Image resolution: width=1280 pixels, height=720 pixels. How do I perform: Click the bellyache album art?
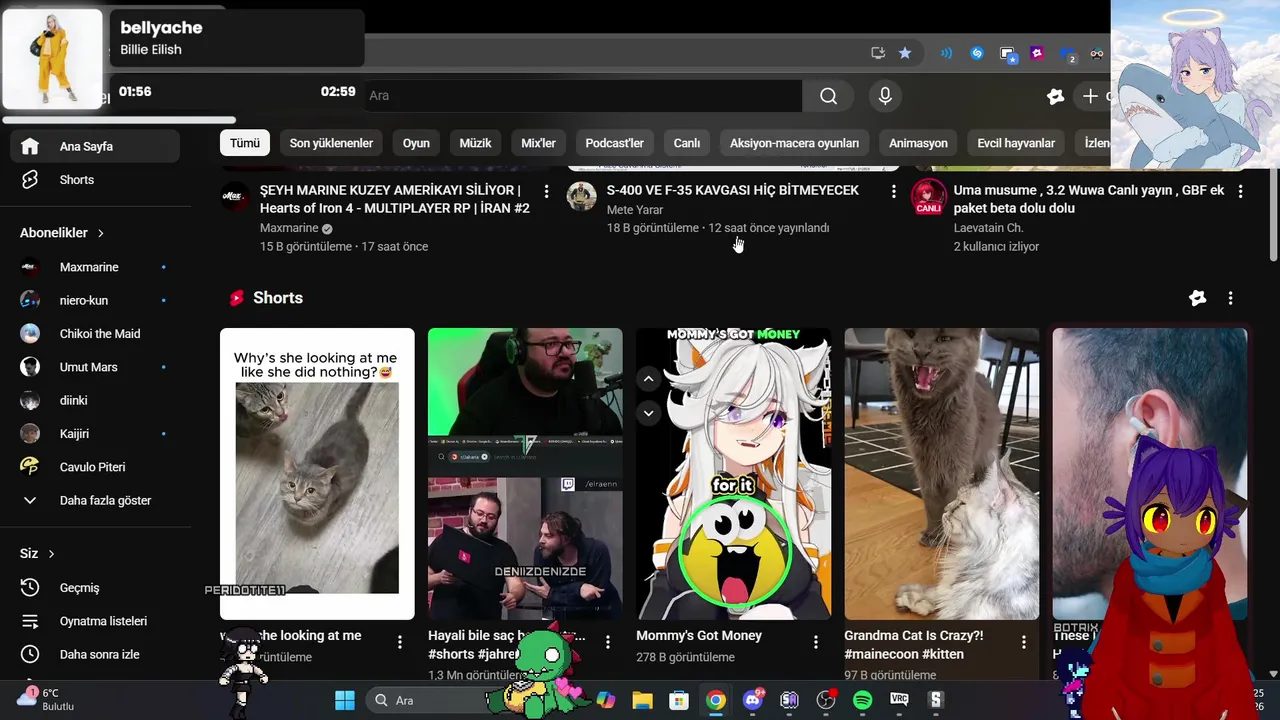click(53, 59)
